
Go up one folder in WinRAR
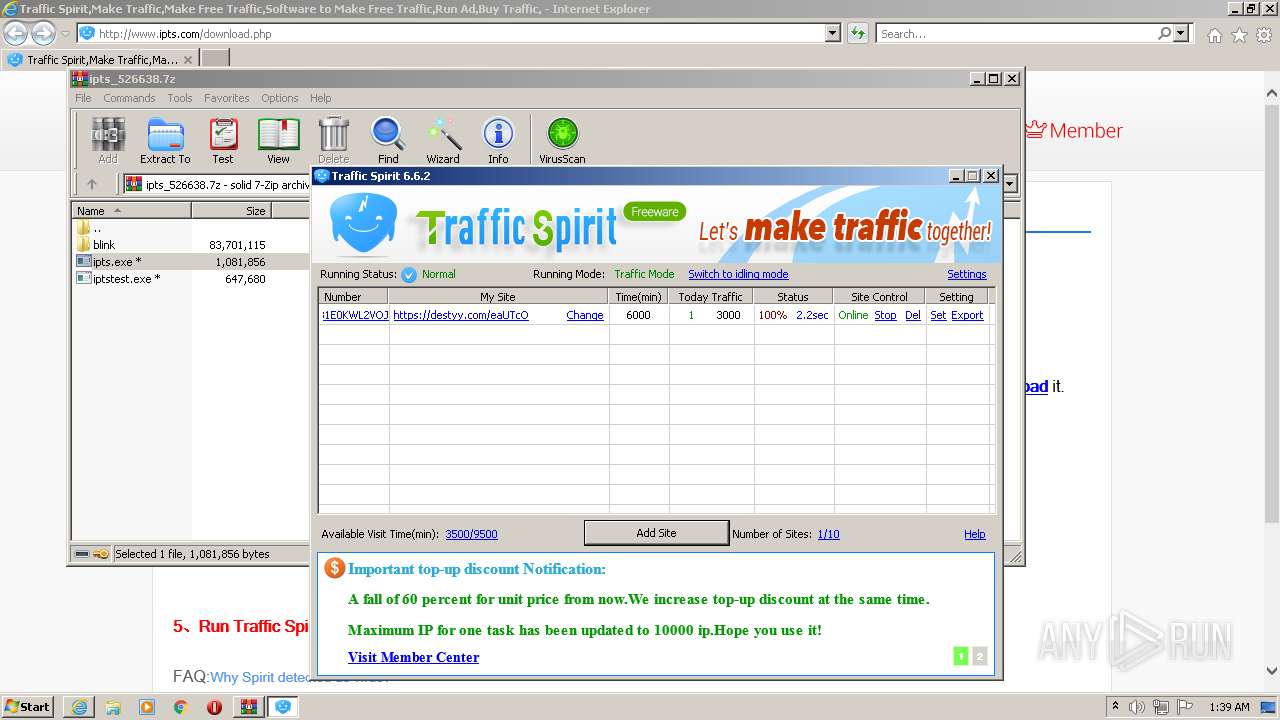point(92,184)
